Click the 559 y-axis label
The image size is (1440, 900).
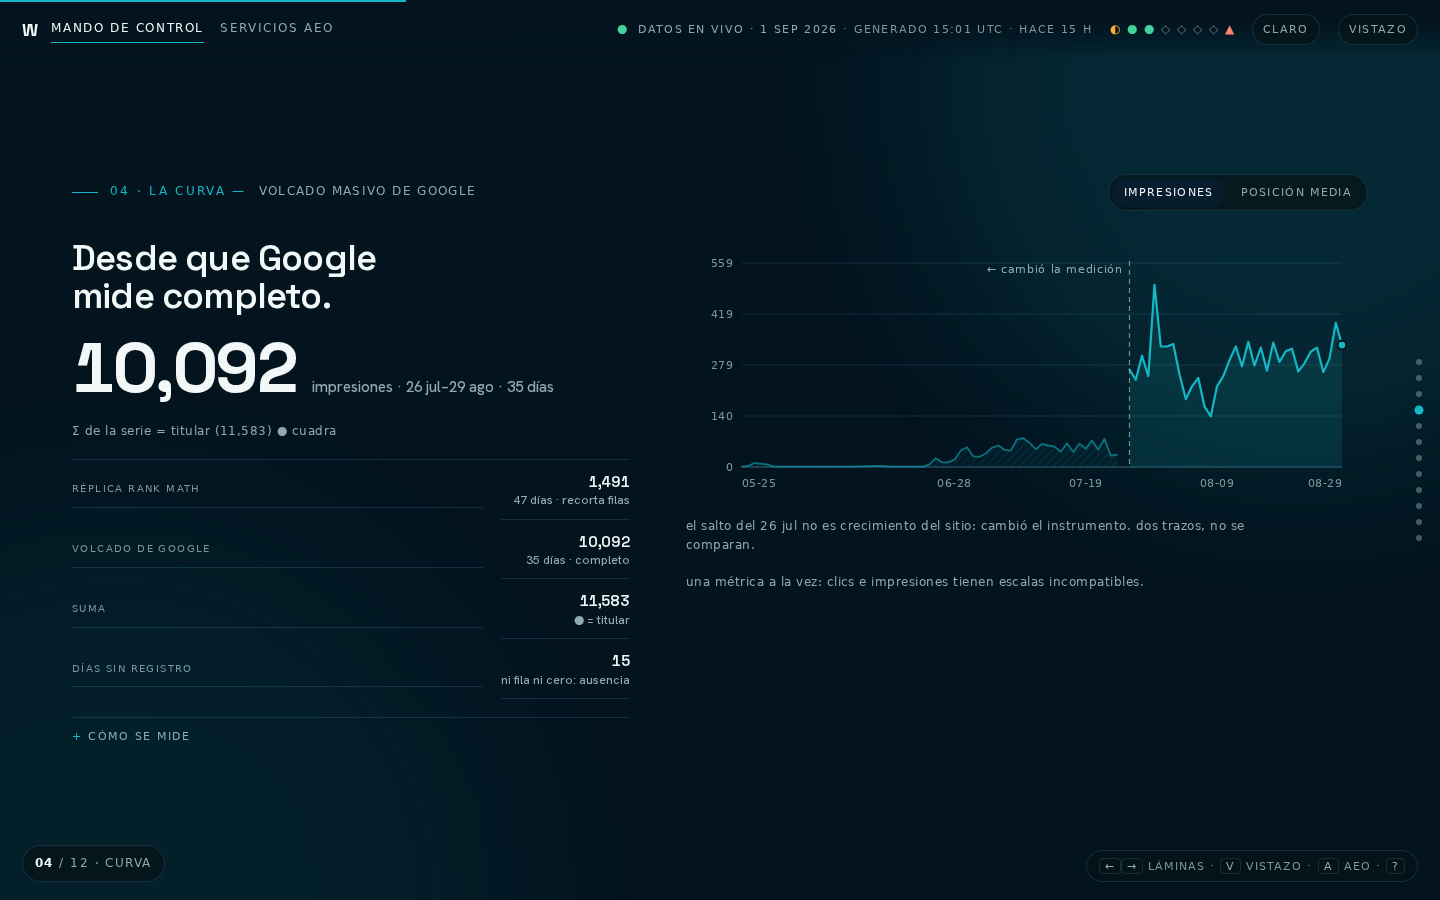(722, 264)
